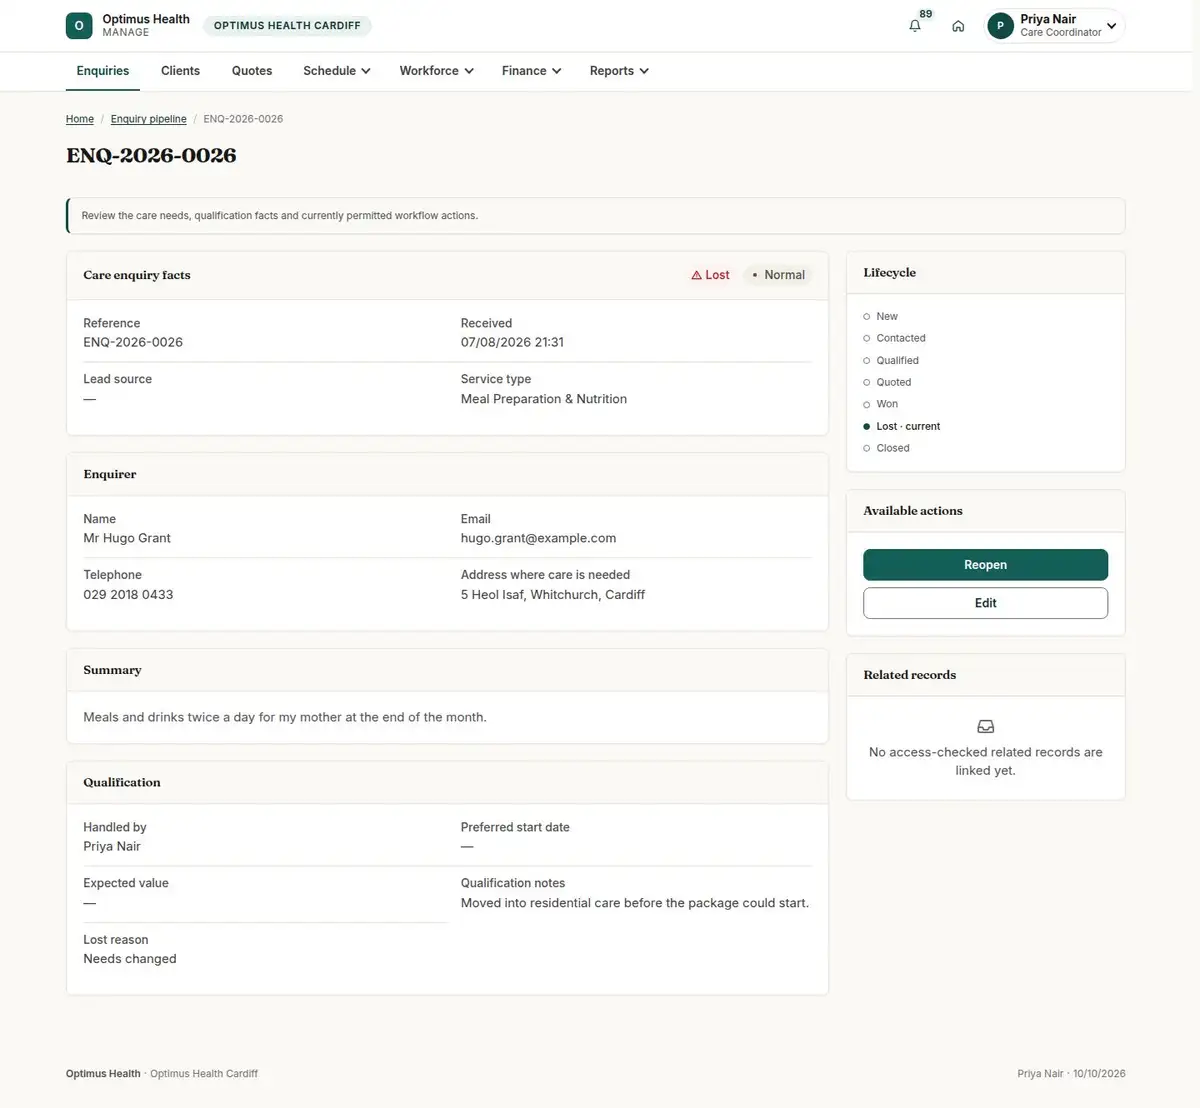Follow the Home breadcrumb link
Viewport: 1200px width, 1108px height.
[x=80, y=119]
